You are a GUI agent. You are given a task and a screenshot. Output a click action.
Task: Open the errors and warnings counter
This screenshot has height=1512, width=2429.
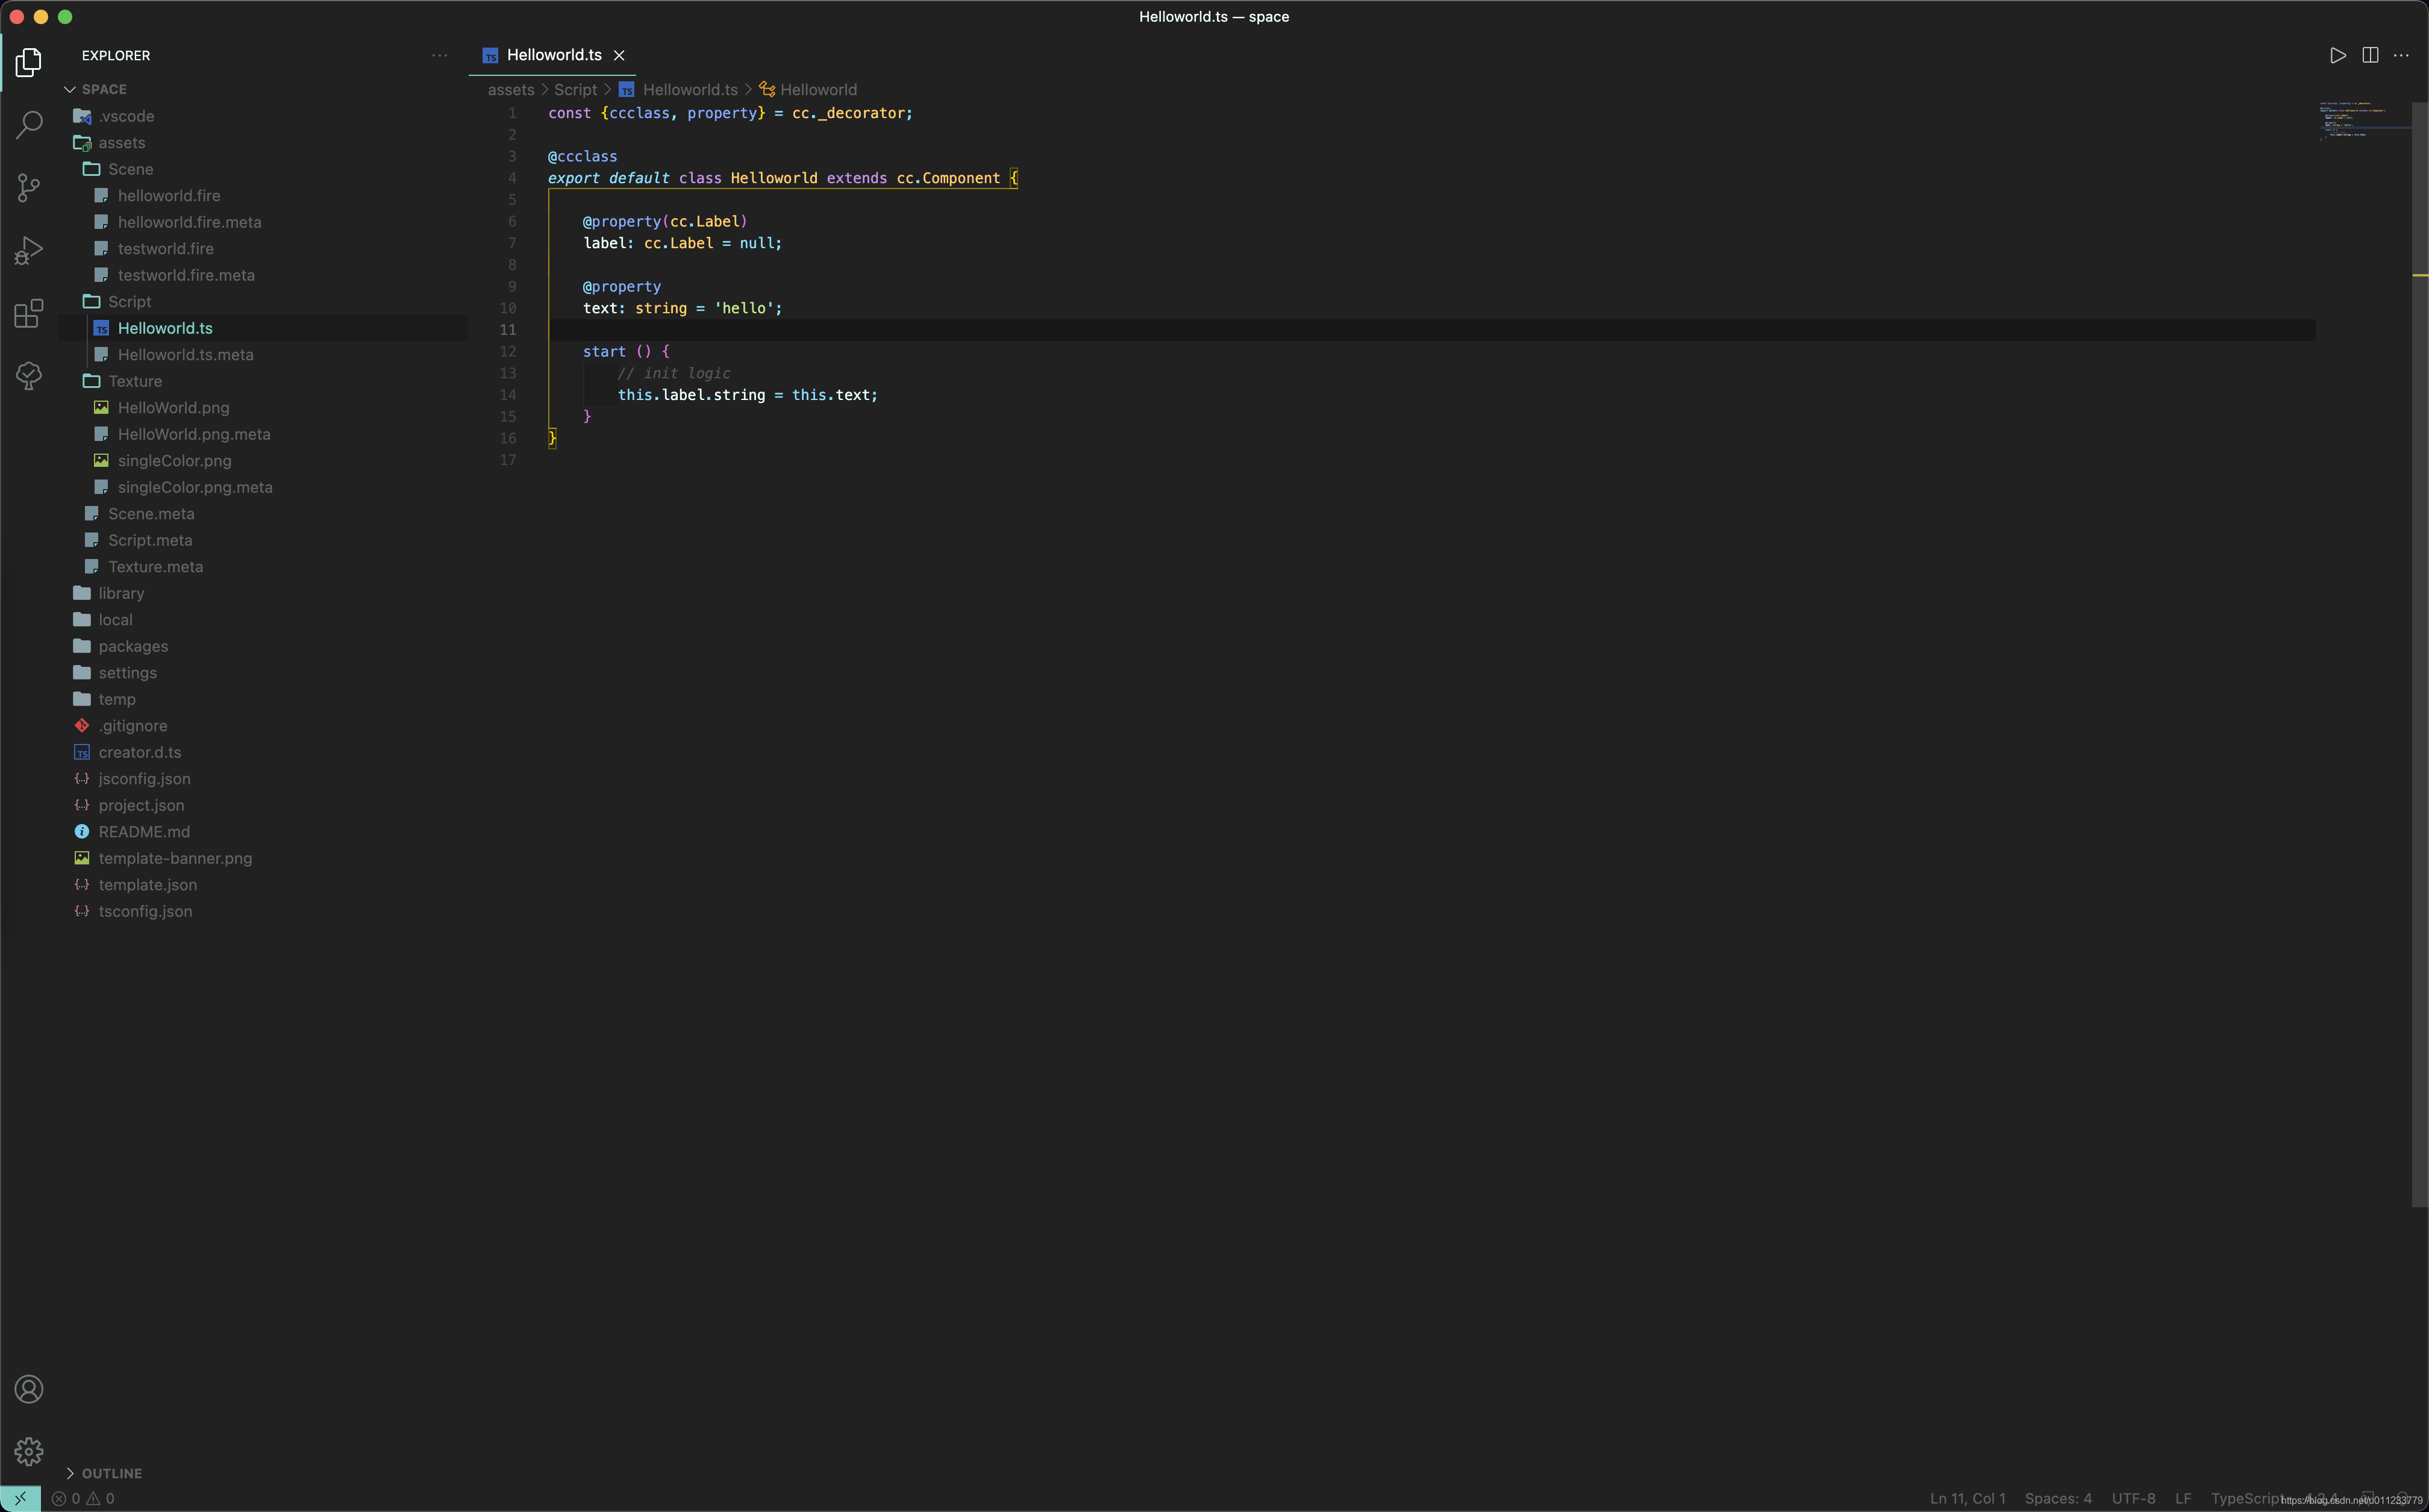tap(83, 1498)
